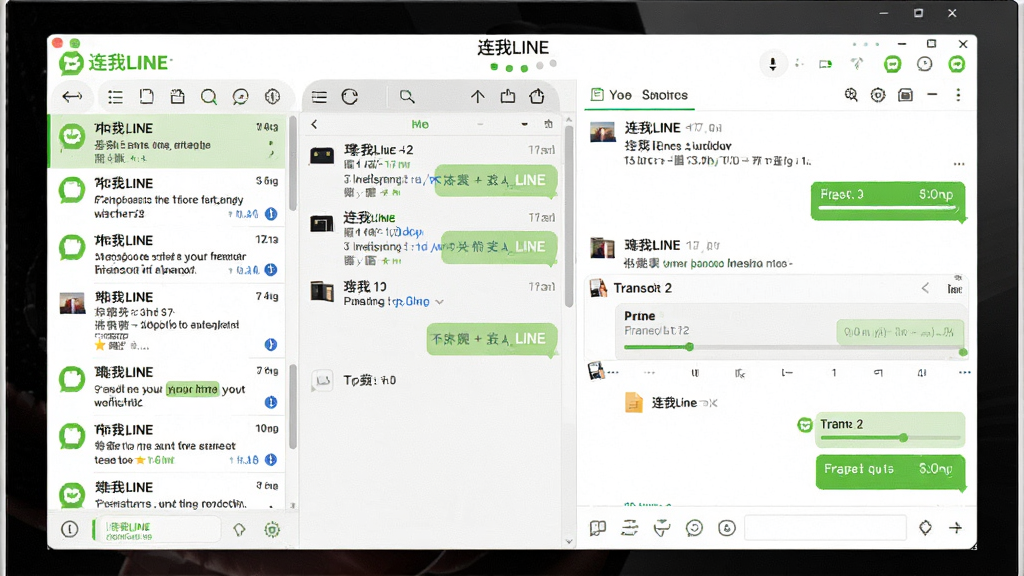
Task: Open the photo-avatar conversation timed 7 4ig
Action: tap(168, 321)
